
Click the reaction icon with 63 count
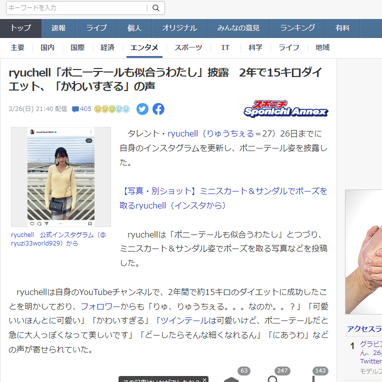(x=232, y=378)
